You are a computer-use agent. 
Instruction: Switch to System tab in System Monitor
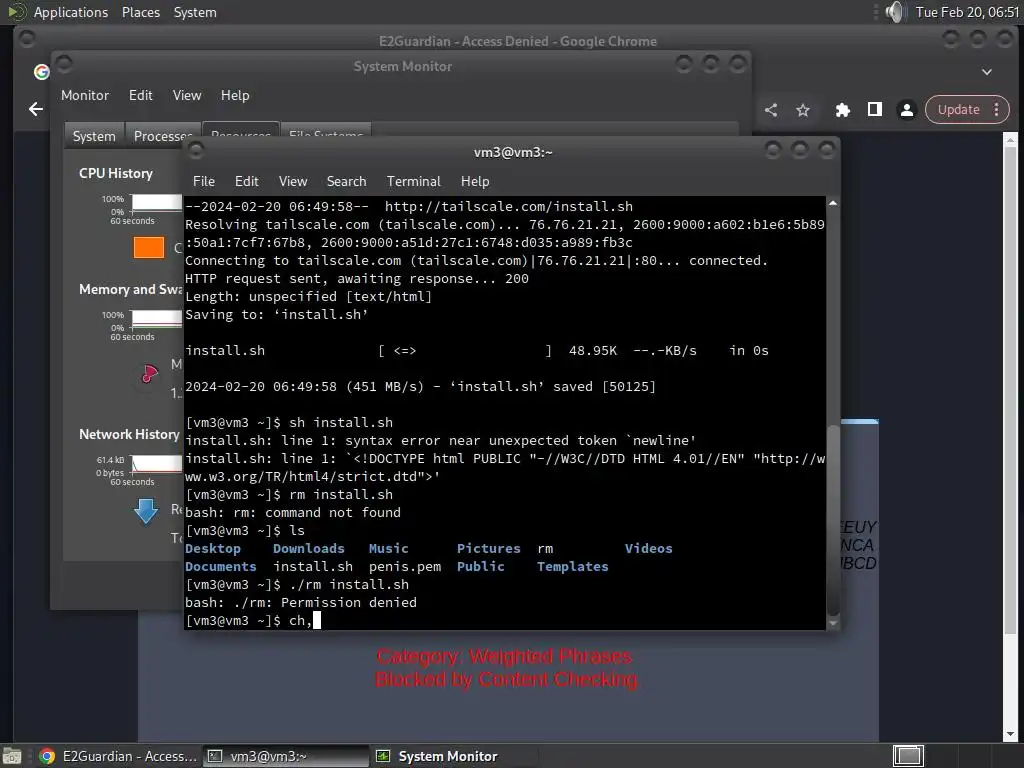pos(94,136)
